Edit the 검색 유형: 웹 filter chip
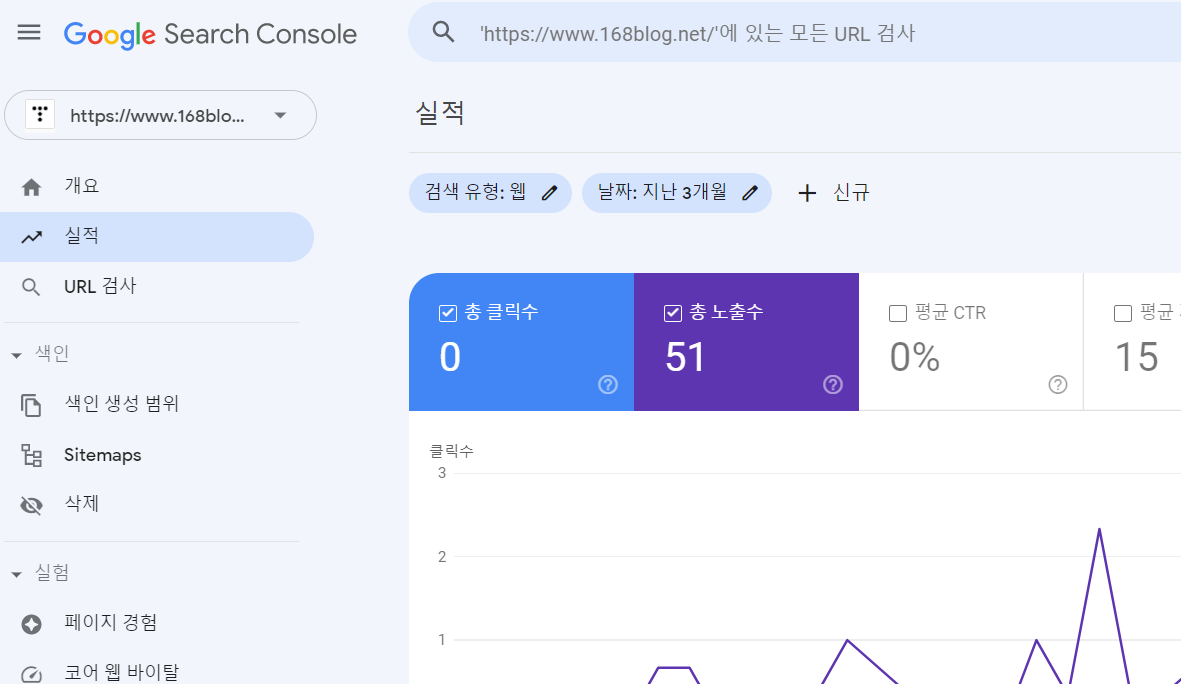The width and height of the screenshot is (1181, 684). [x=549, y=192]
